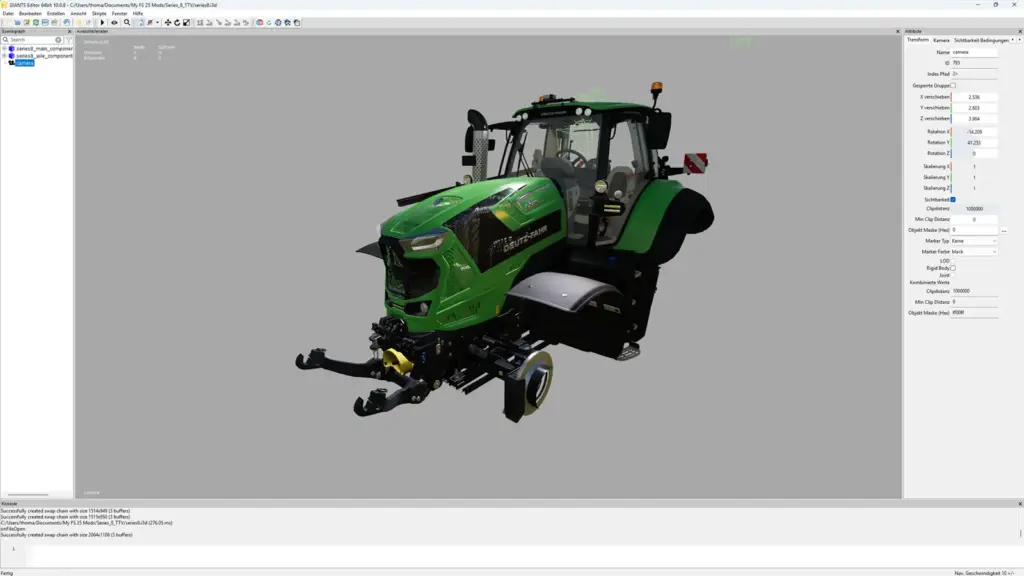This screenshot has width=1024, height=576.
Task: Clear the Scenegraph search with the X icon
Action: click(x=58, y=40)
